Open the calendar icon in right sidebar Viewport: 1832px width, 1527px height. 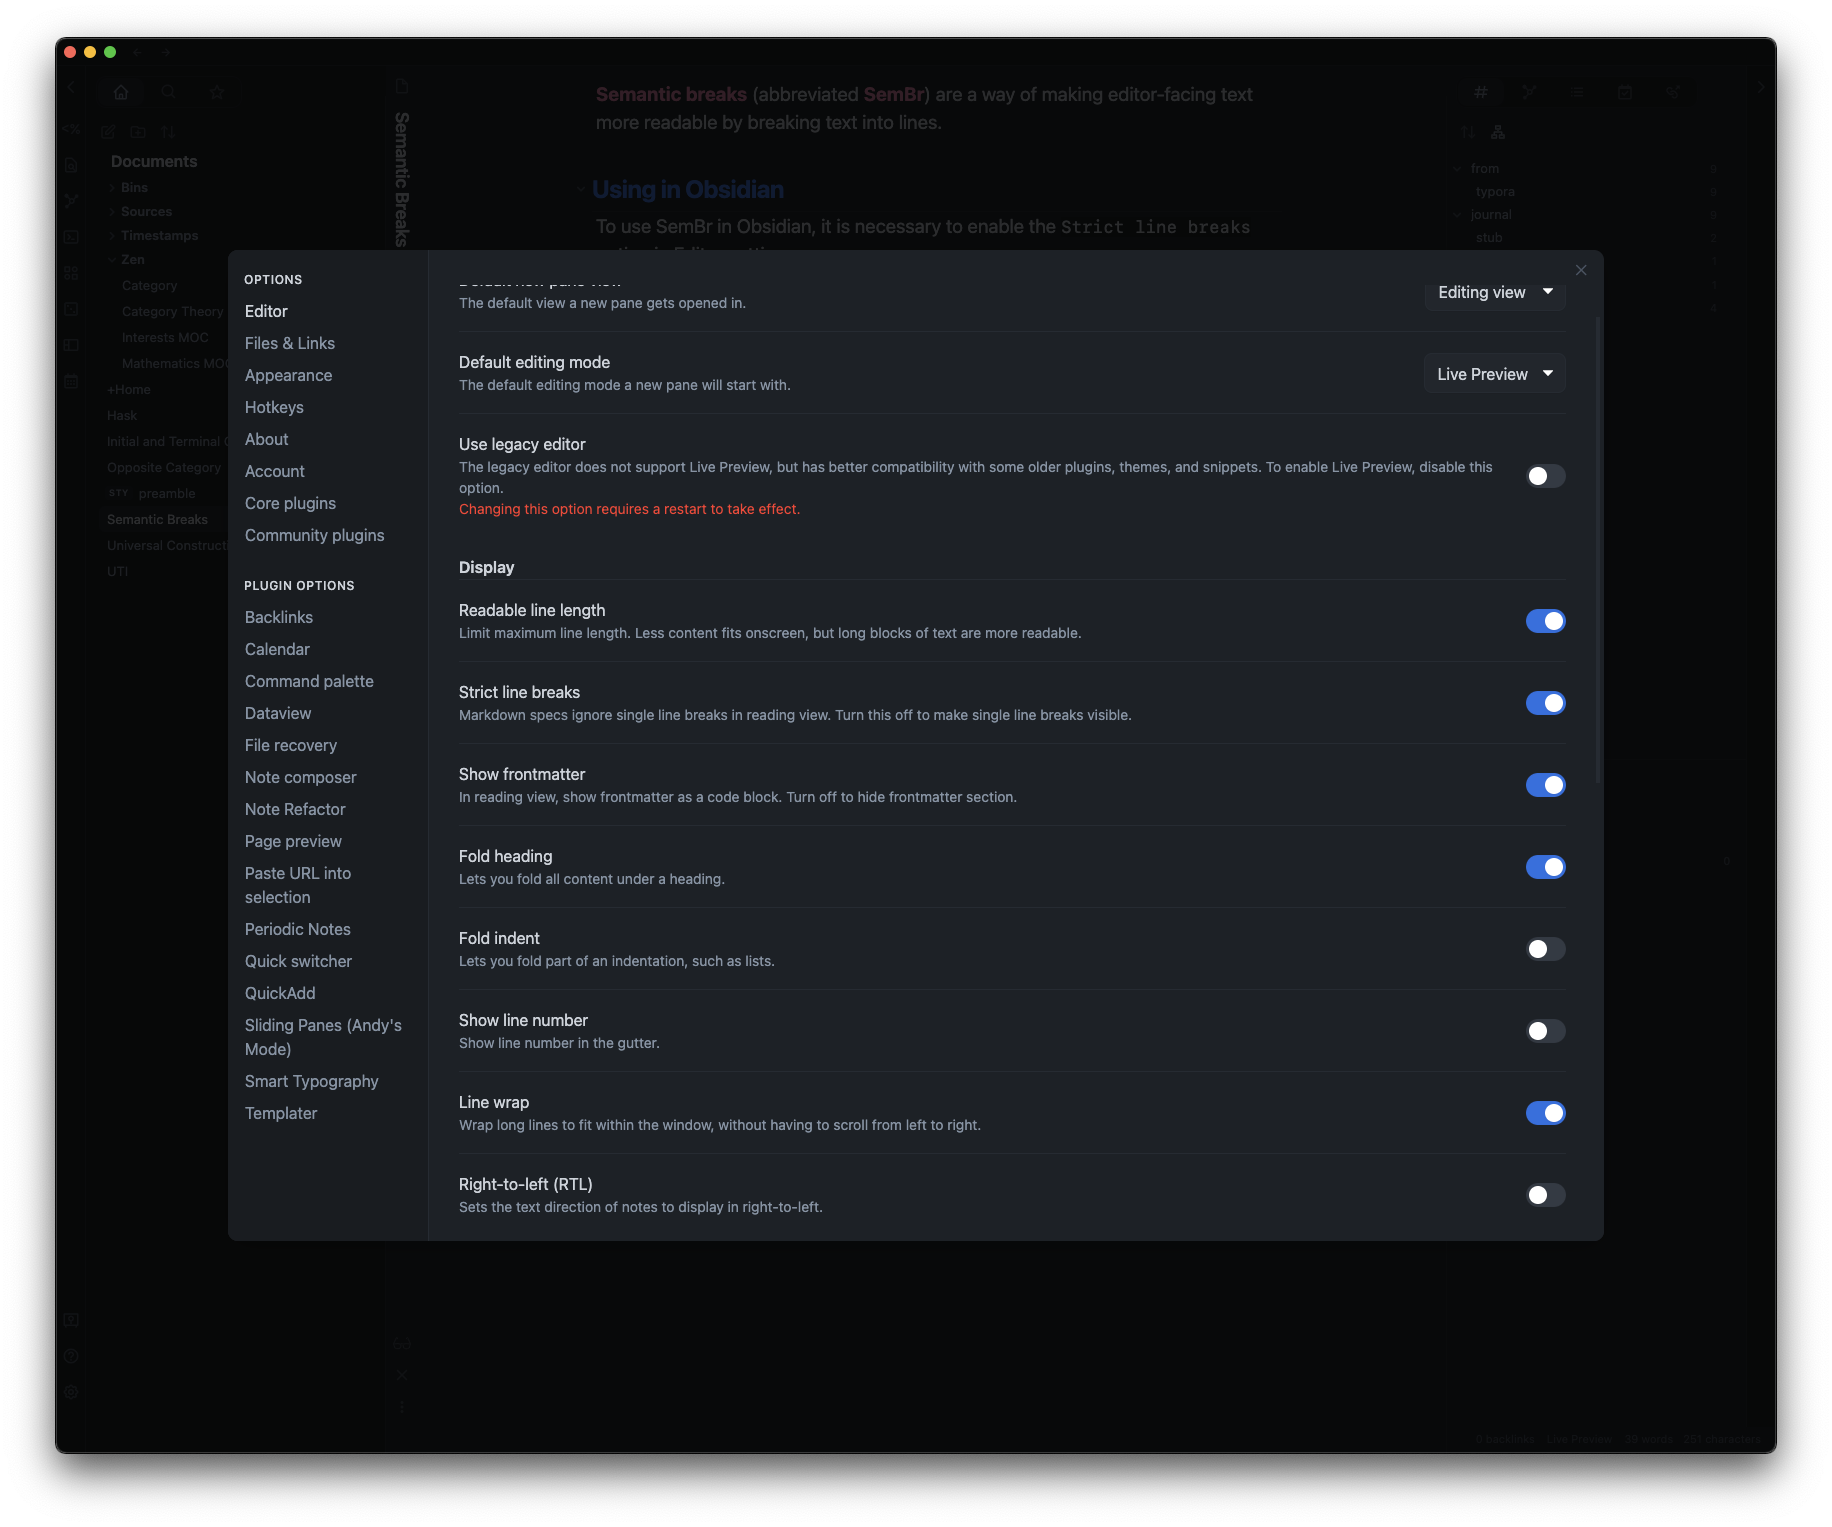(x=1625, y=92)
